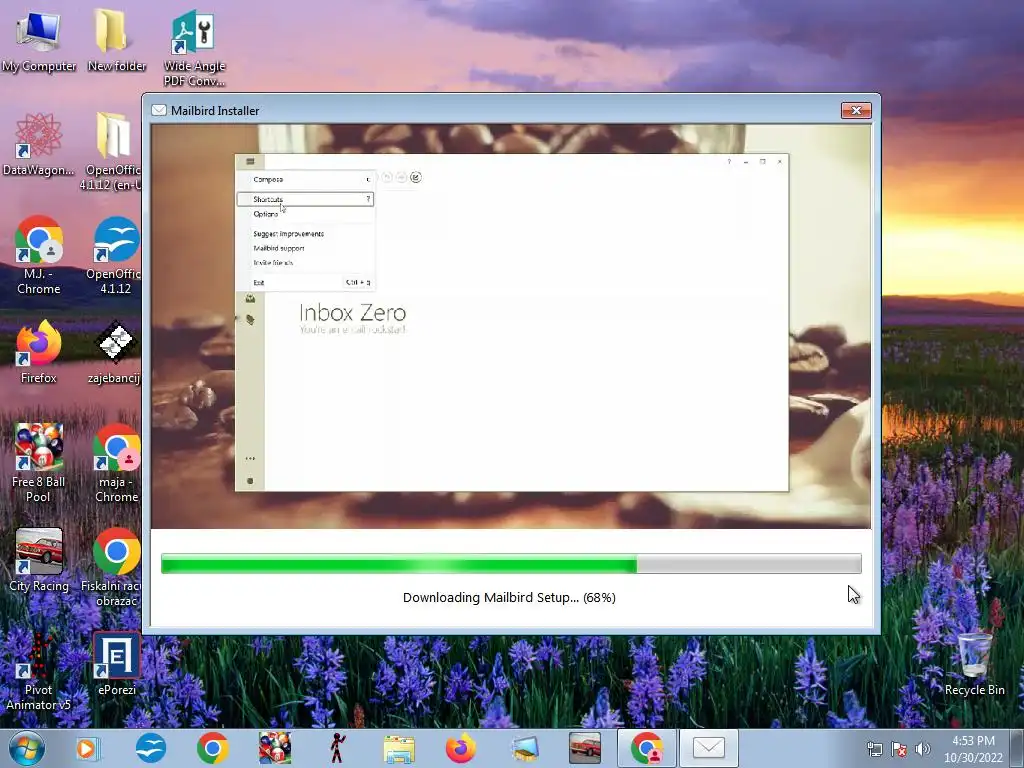Open the City Racing car taskbar icon
1024x768 pixels.
pos(584,748)
